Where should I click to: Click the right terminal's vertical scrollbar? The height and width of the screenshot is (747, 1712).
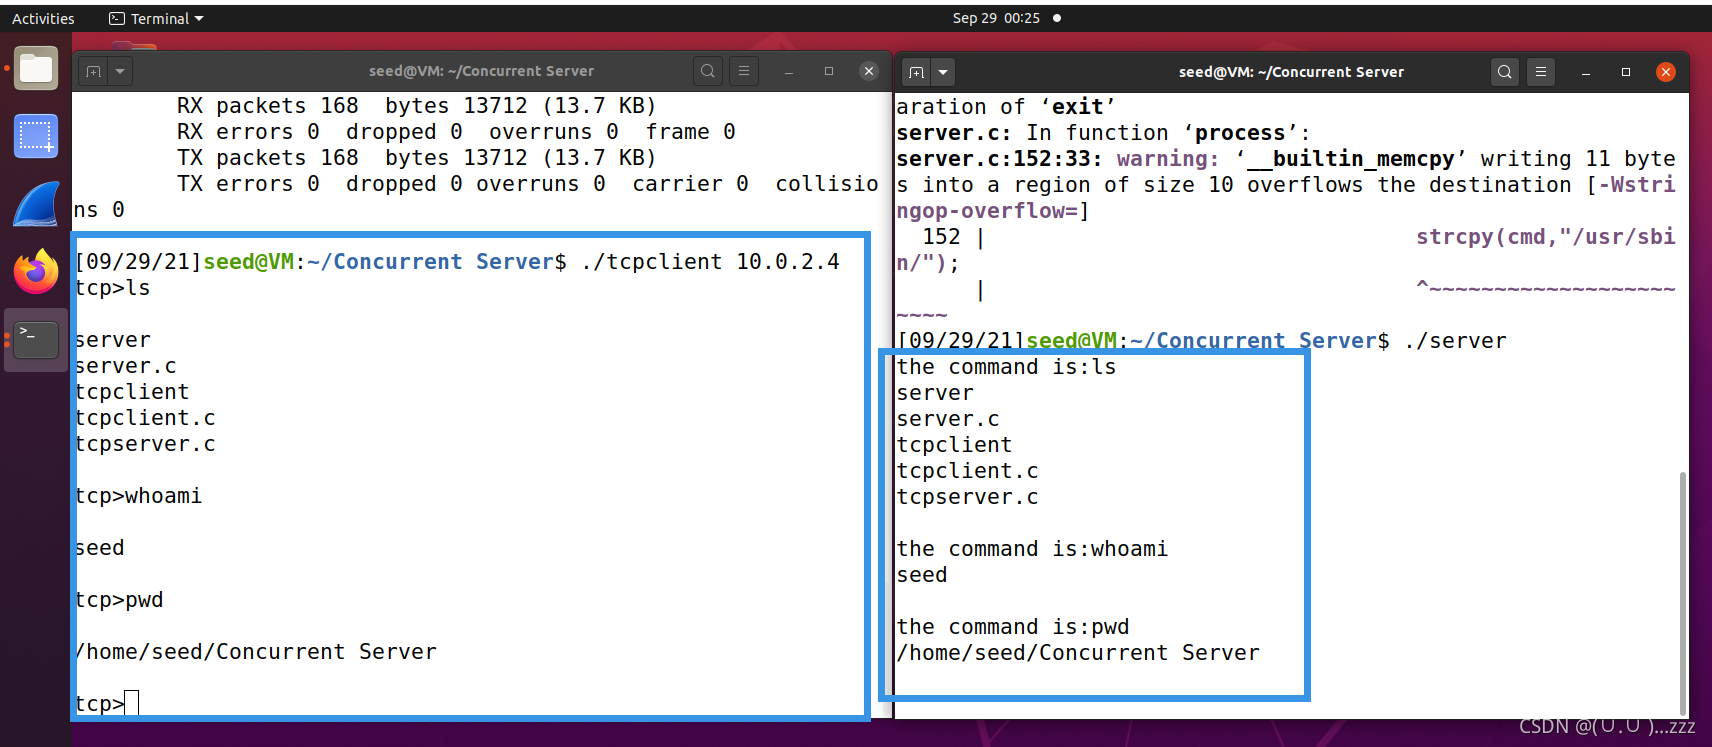1683,595
